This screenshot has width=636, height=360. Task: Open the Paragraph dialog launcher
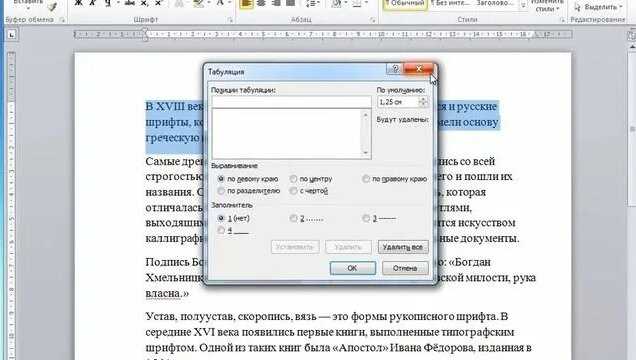point(372,19)
